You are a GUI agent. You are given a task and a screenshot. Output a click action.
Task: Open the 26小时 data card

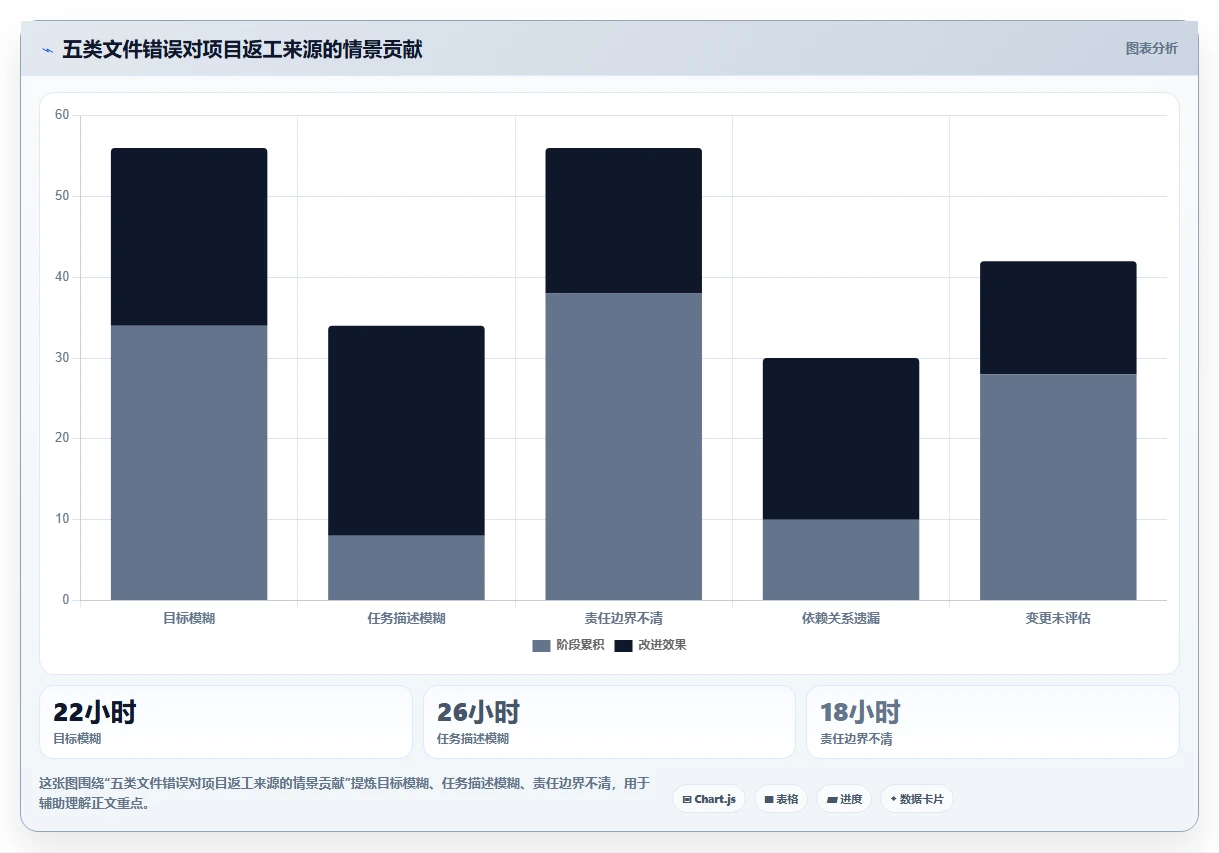coord(609,722)
